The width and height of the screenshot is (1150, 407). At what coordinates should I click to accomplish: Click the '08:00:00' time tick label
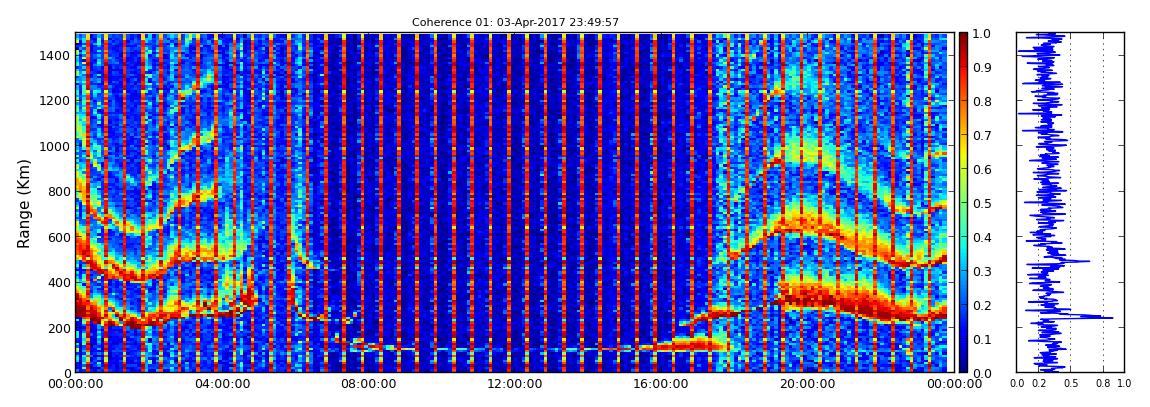366,384
